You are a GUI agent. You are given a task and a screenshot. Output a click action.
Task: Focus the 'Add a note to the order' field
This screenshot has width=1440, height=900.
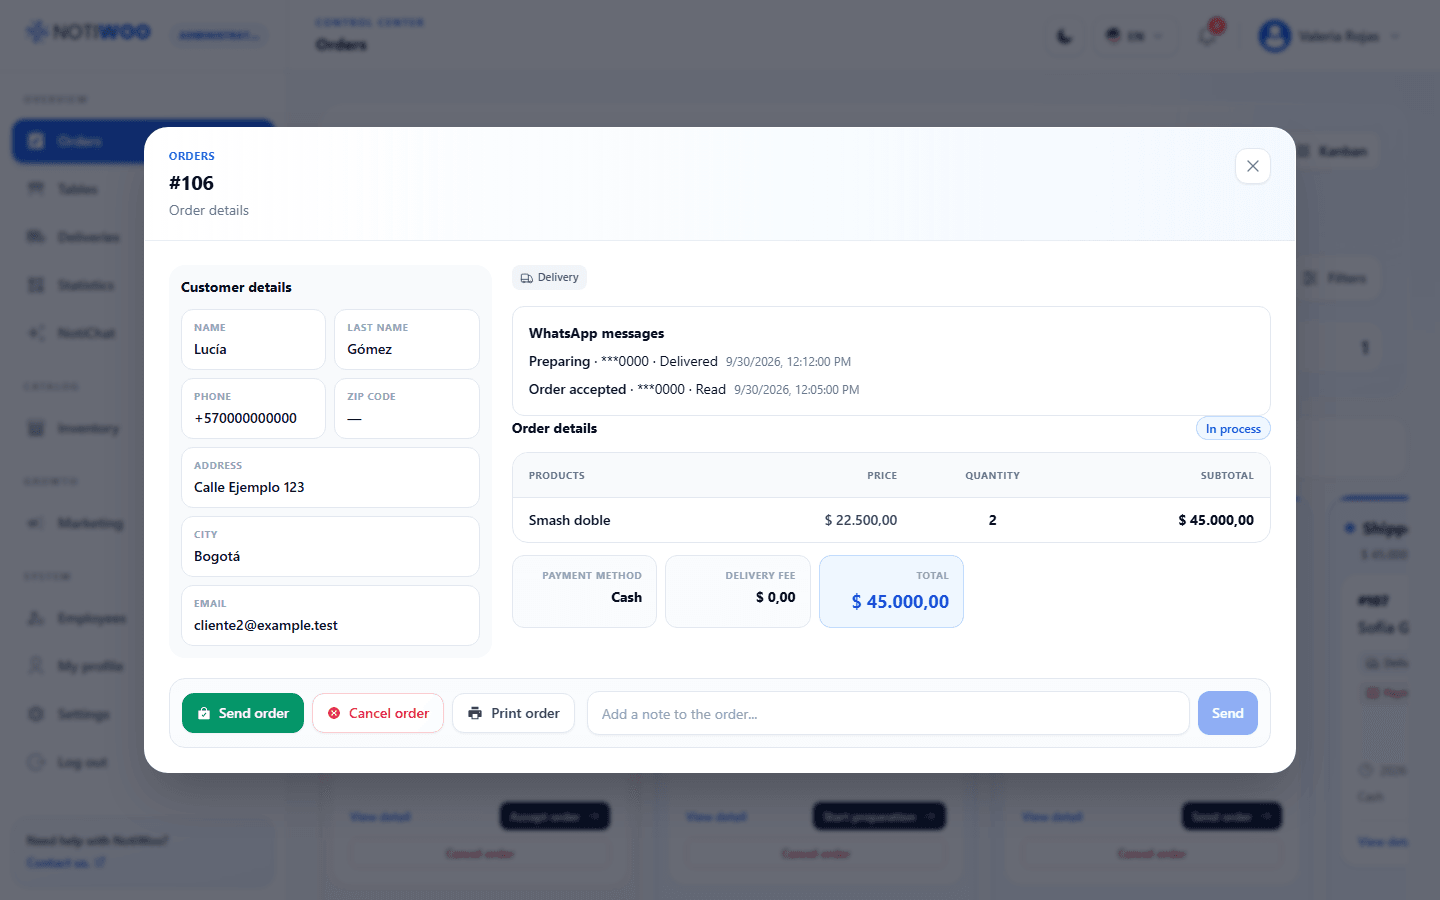(x=888, y=713)
